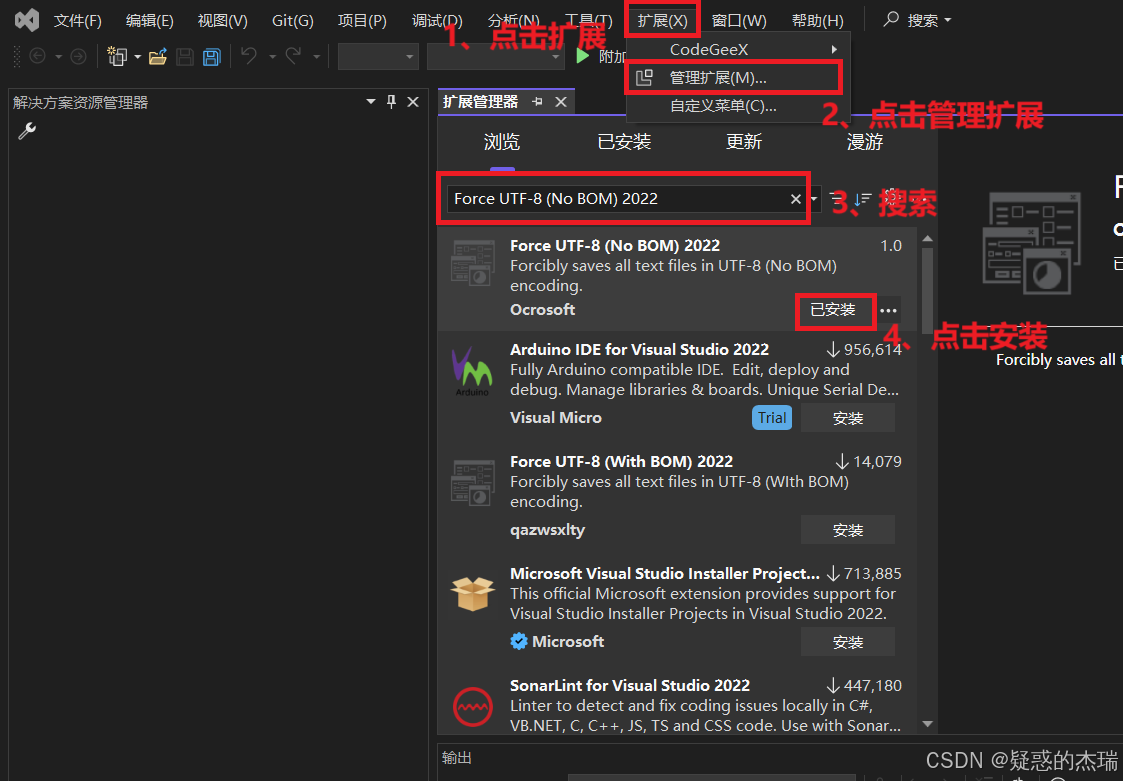The image size is (1123, 781).
Task: Select 管理扩展(M)... menu entry
Action: [x=734, y=77]
